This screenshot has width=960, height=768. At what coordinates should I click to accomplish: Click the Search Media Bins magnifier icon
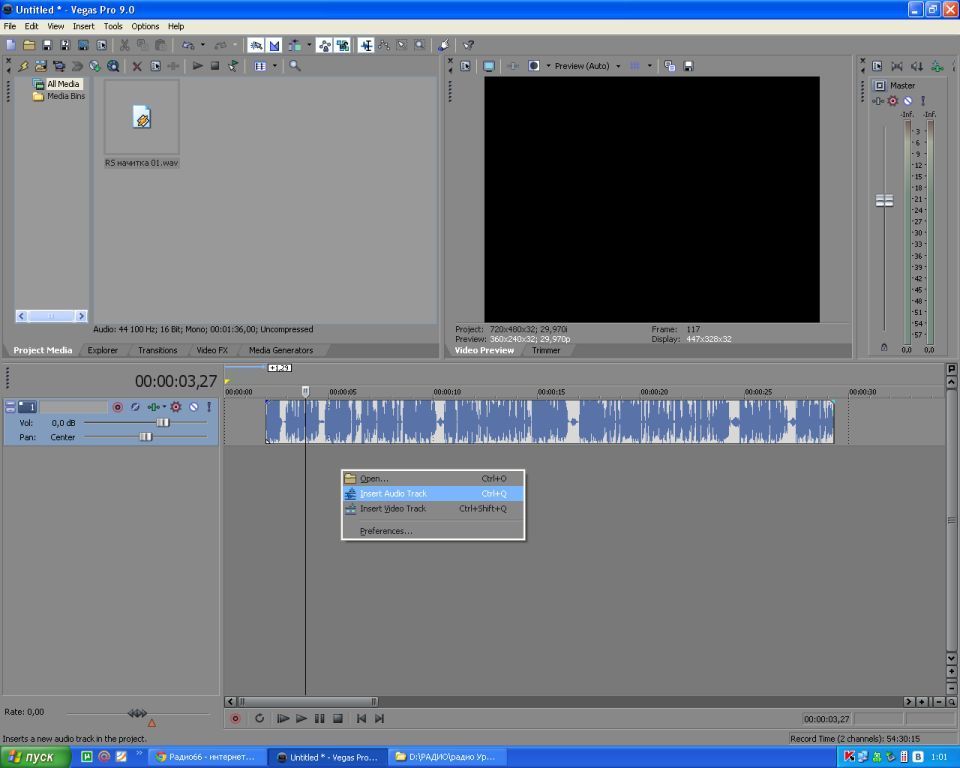(x=295, y=66)
